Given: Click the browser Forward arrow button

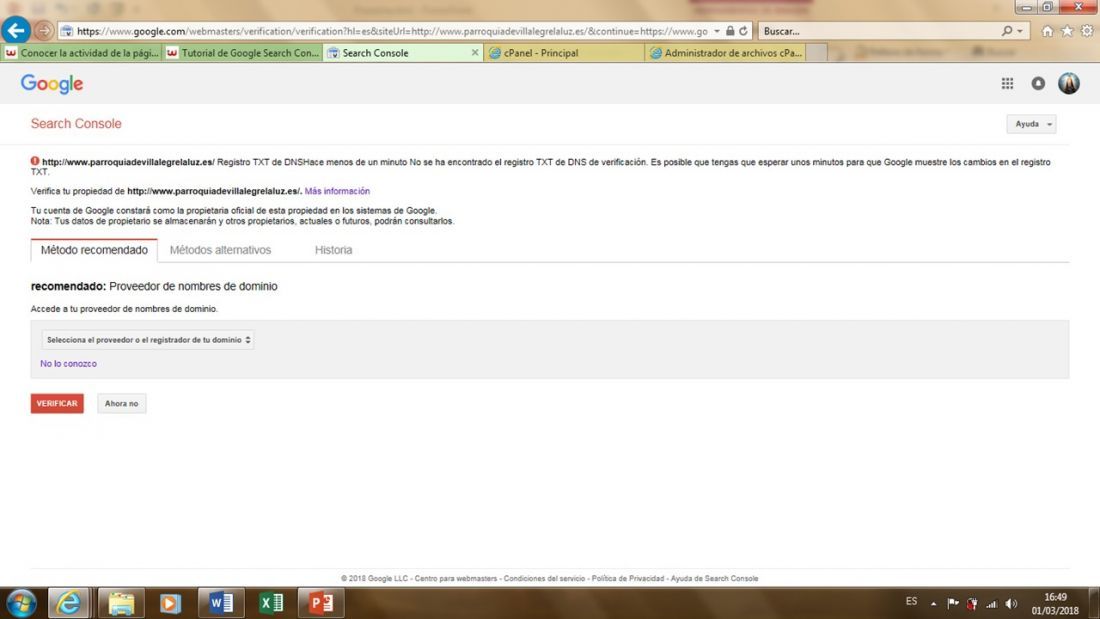Looking at the screenshot, I should 43,31.
